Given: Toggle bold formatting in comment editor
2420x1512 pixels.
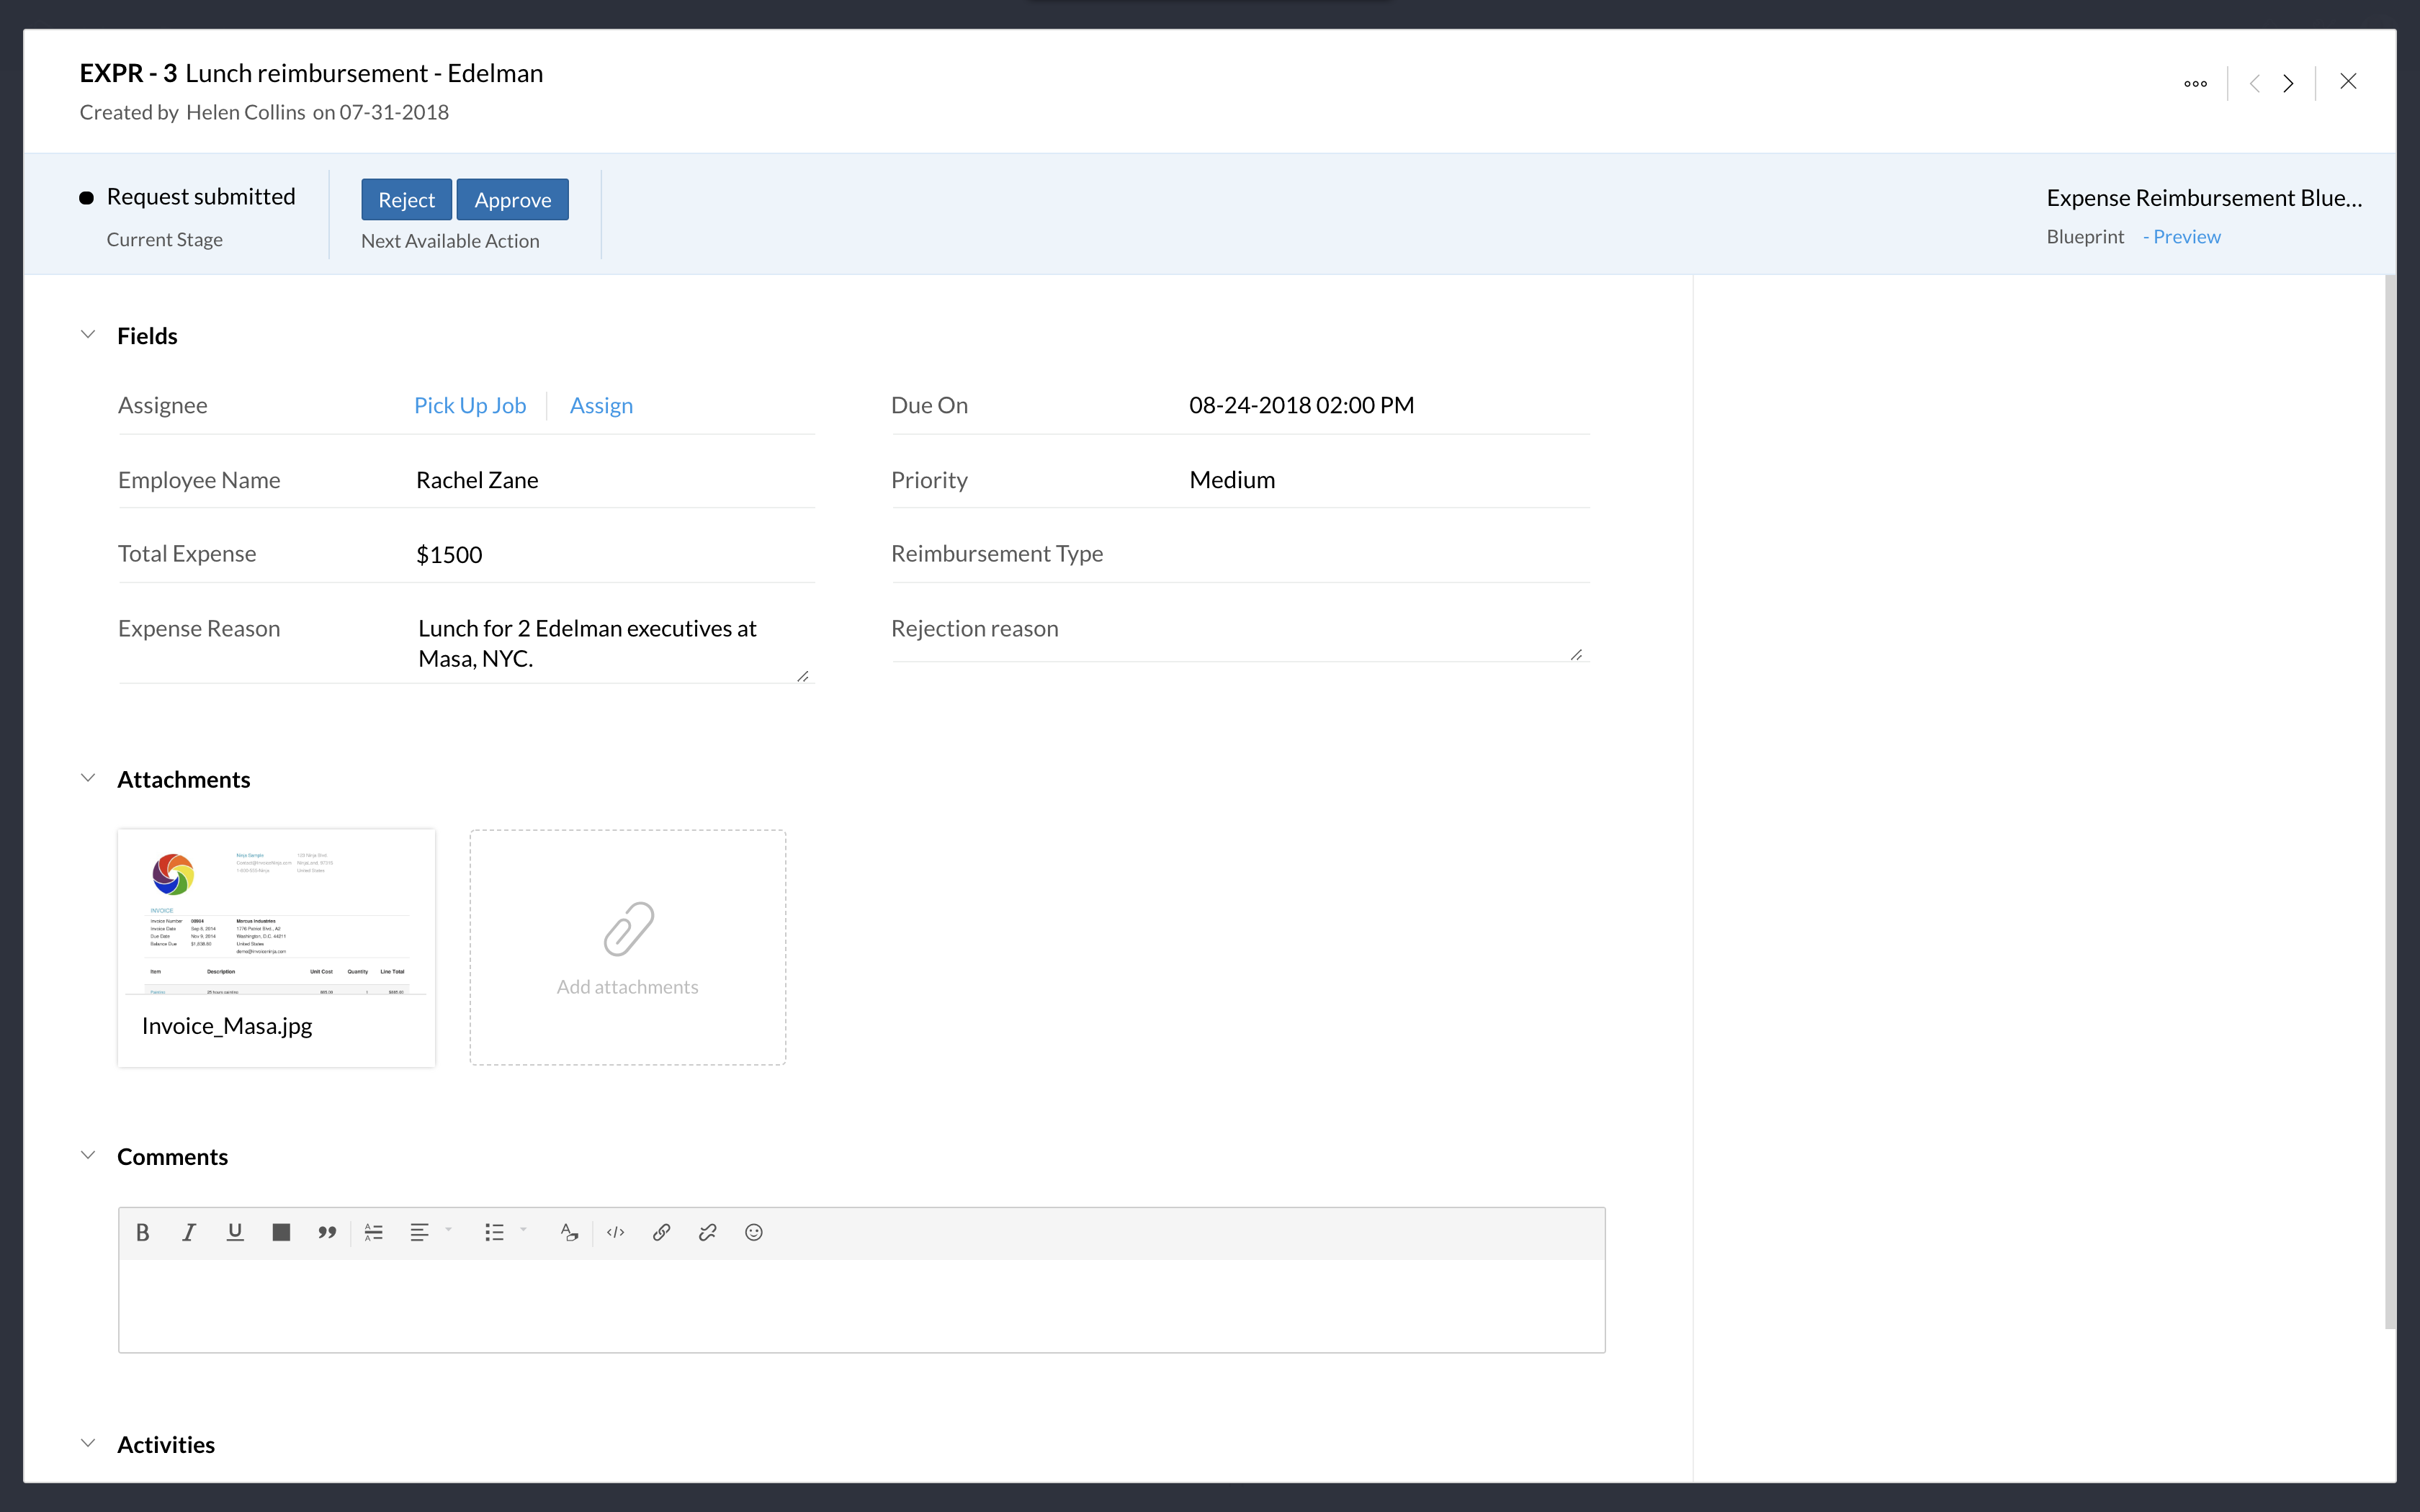Looking at the screenshot, I should click(143, 1232).
